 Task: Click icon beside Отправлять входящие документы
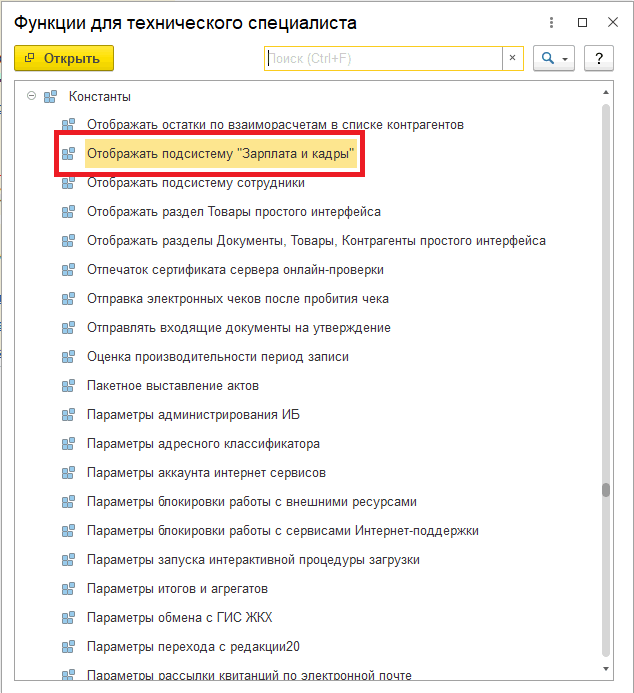68,327
